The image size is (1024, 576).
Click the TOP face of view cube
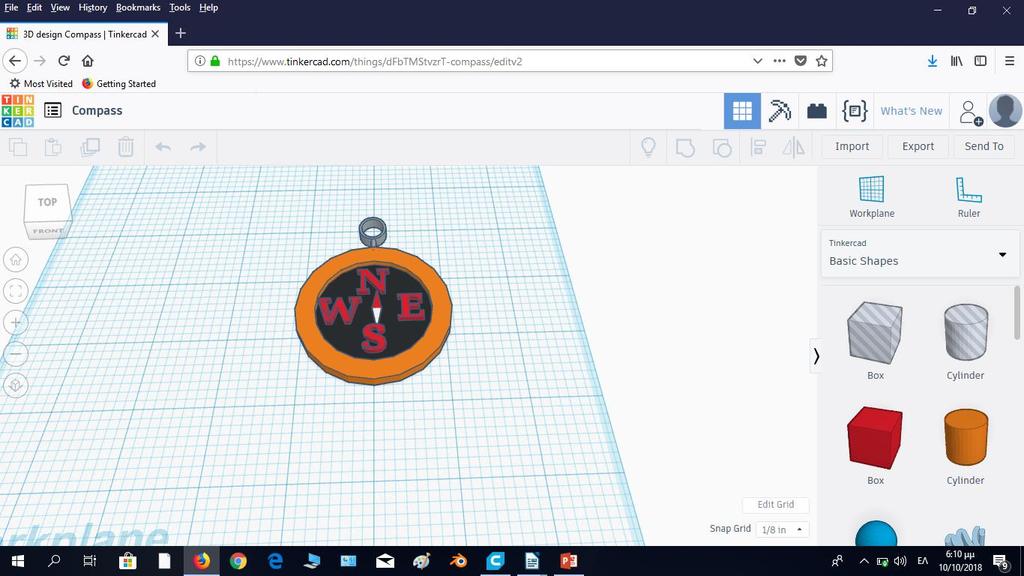pyautogui.click(x=47, y=202)
